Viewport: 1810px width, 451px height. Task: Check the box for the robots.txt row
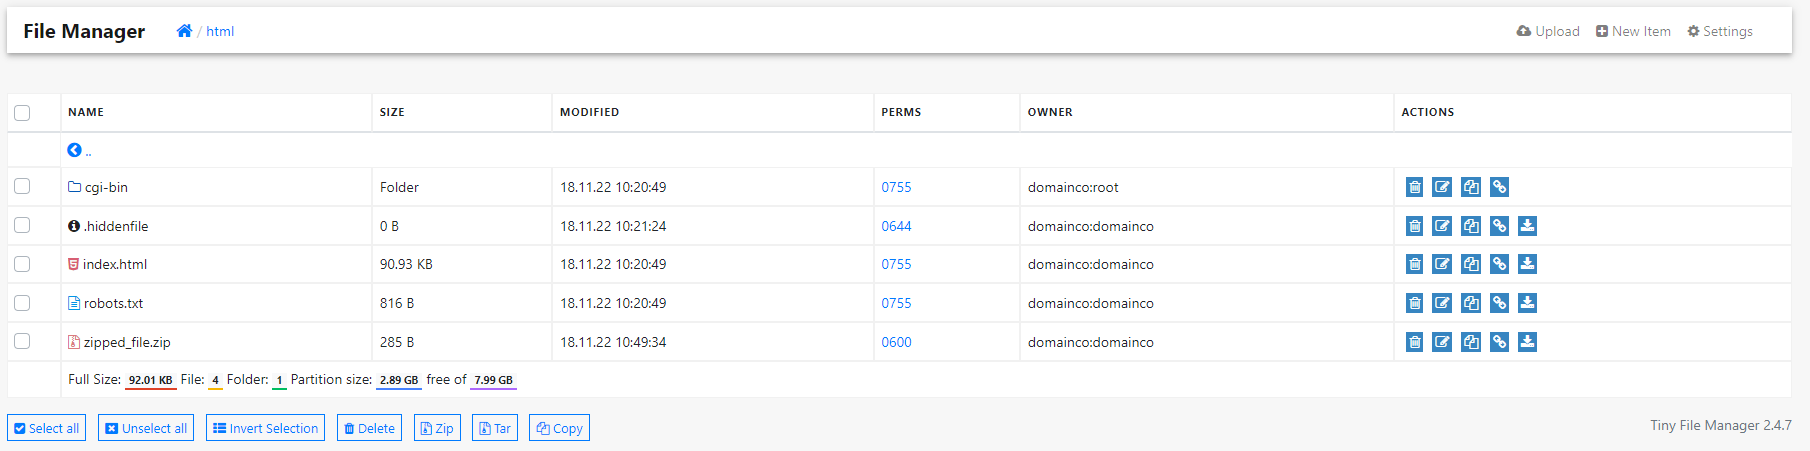click(22, 303)
